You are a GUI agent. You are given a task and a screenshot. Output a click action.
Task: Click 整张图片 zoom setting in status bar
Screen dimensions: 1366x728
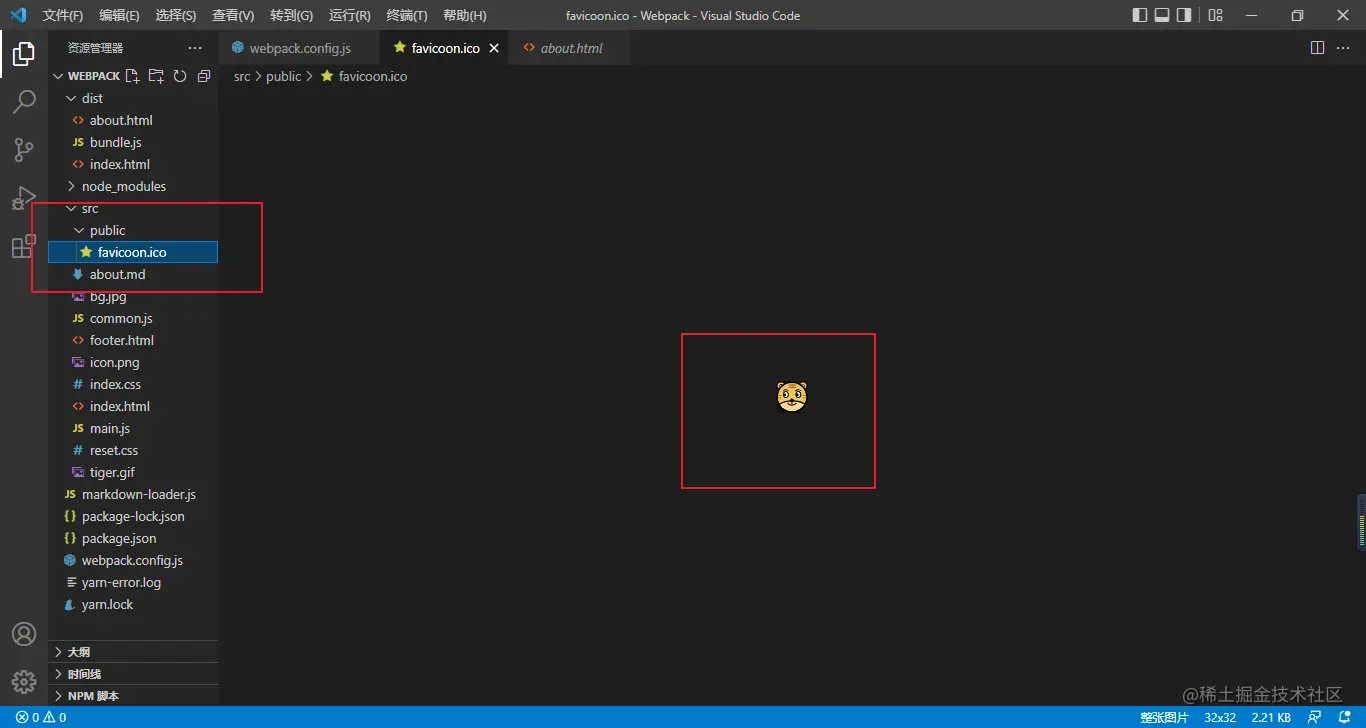[1164, 717]
